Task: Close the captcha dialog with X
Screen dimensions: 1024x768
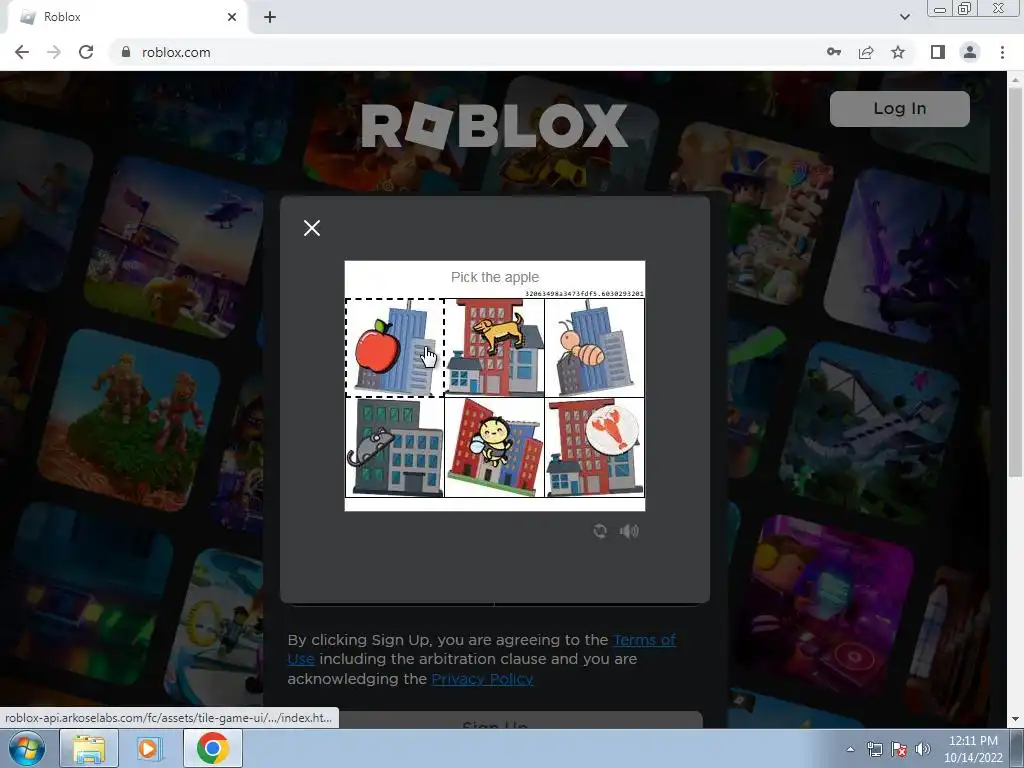Action: coord(312,228)
